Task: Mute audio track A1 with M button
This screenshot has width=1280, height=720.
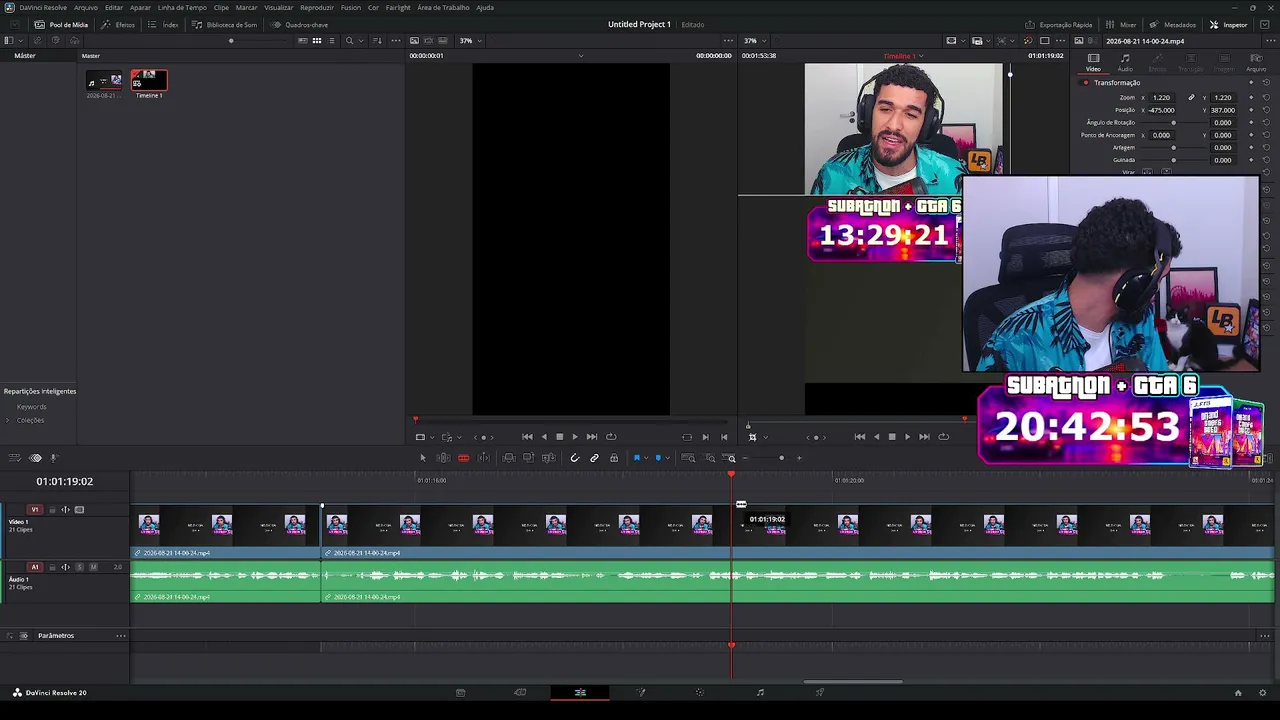Action: [93, 567]
